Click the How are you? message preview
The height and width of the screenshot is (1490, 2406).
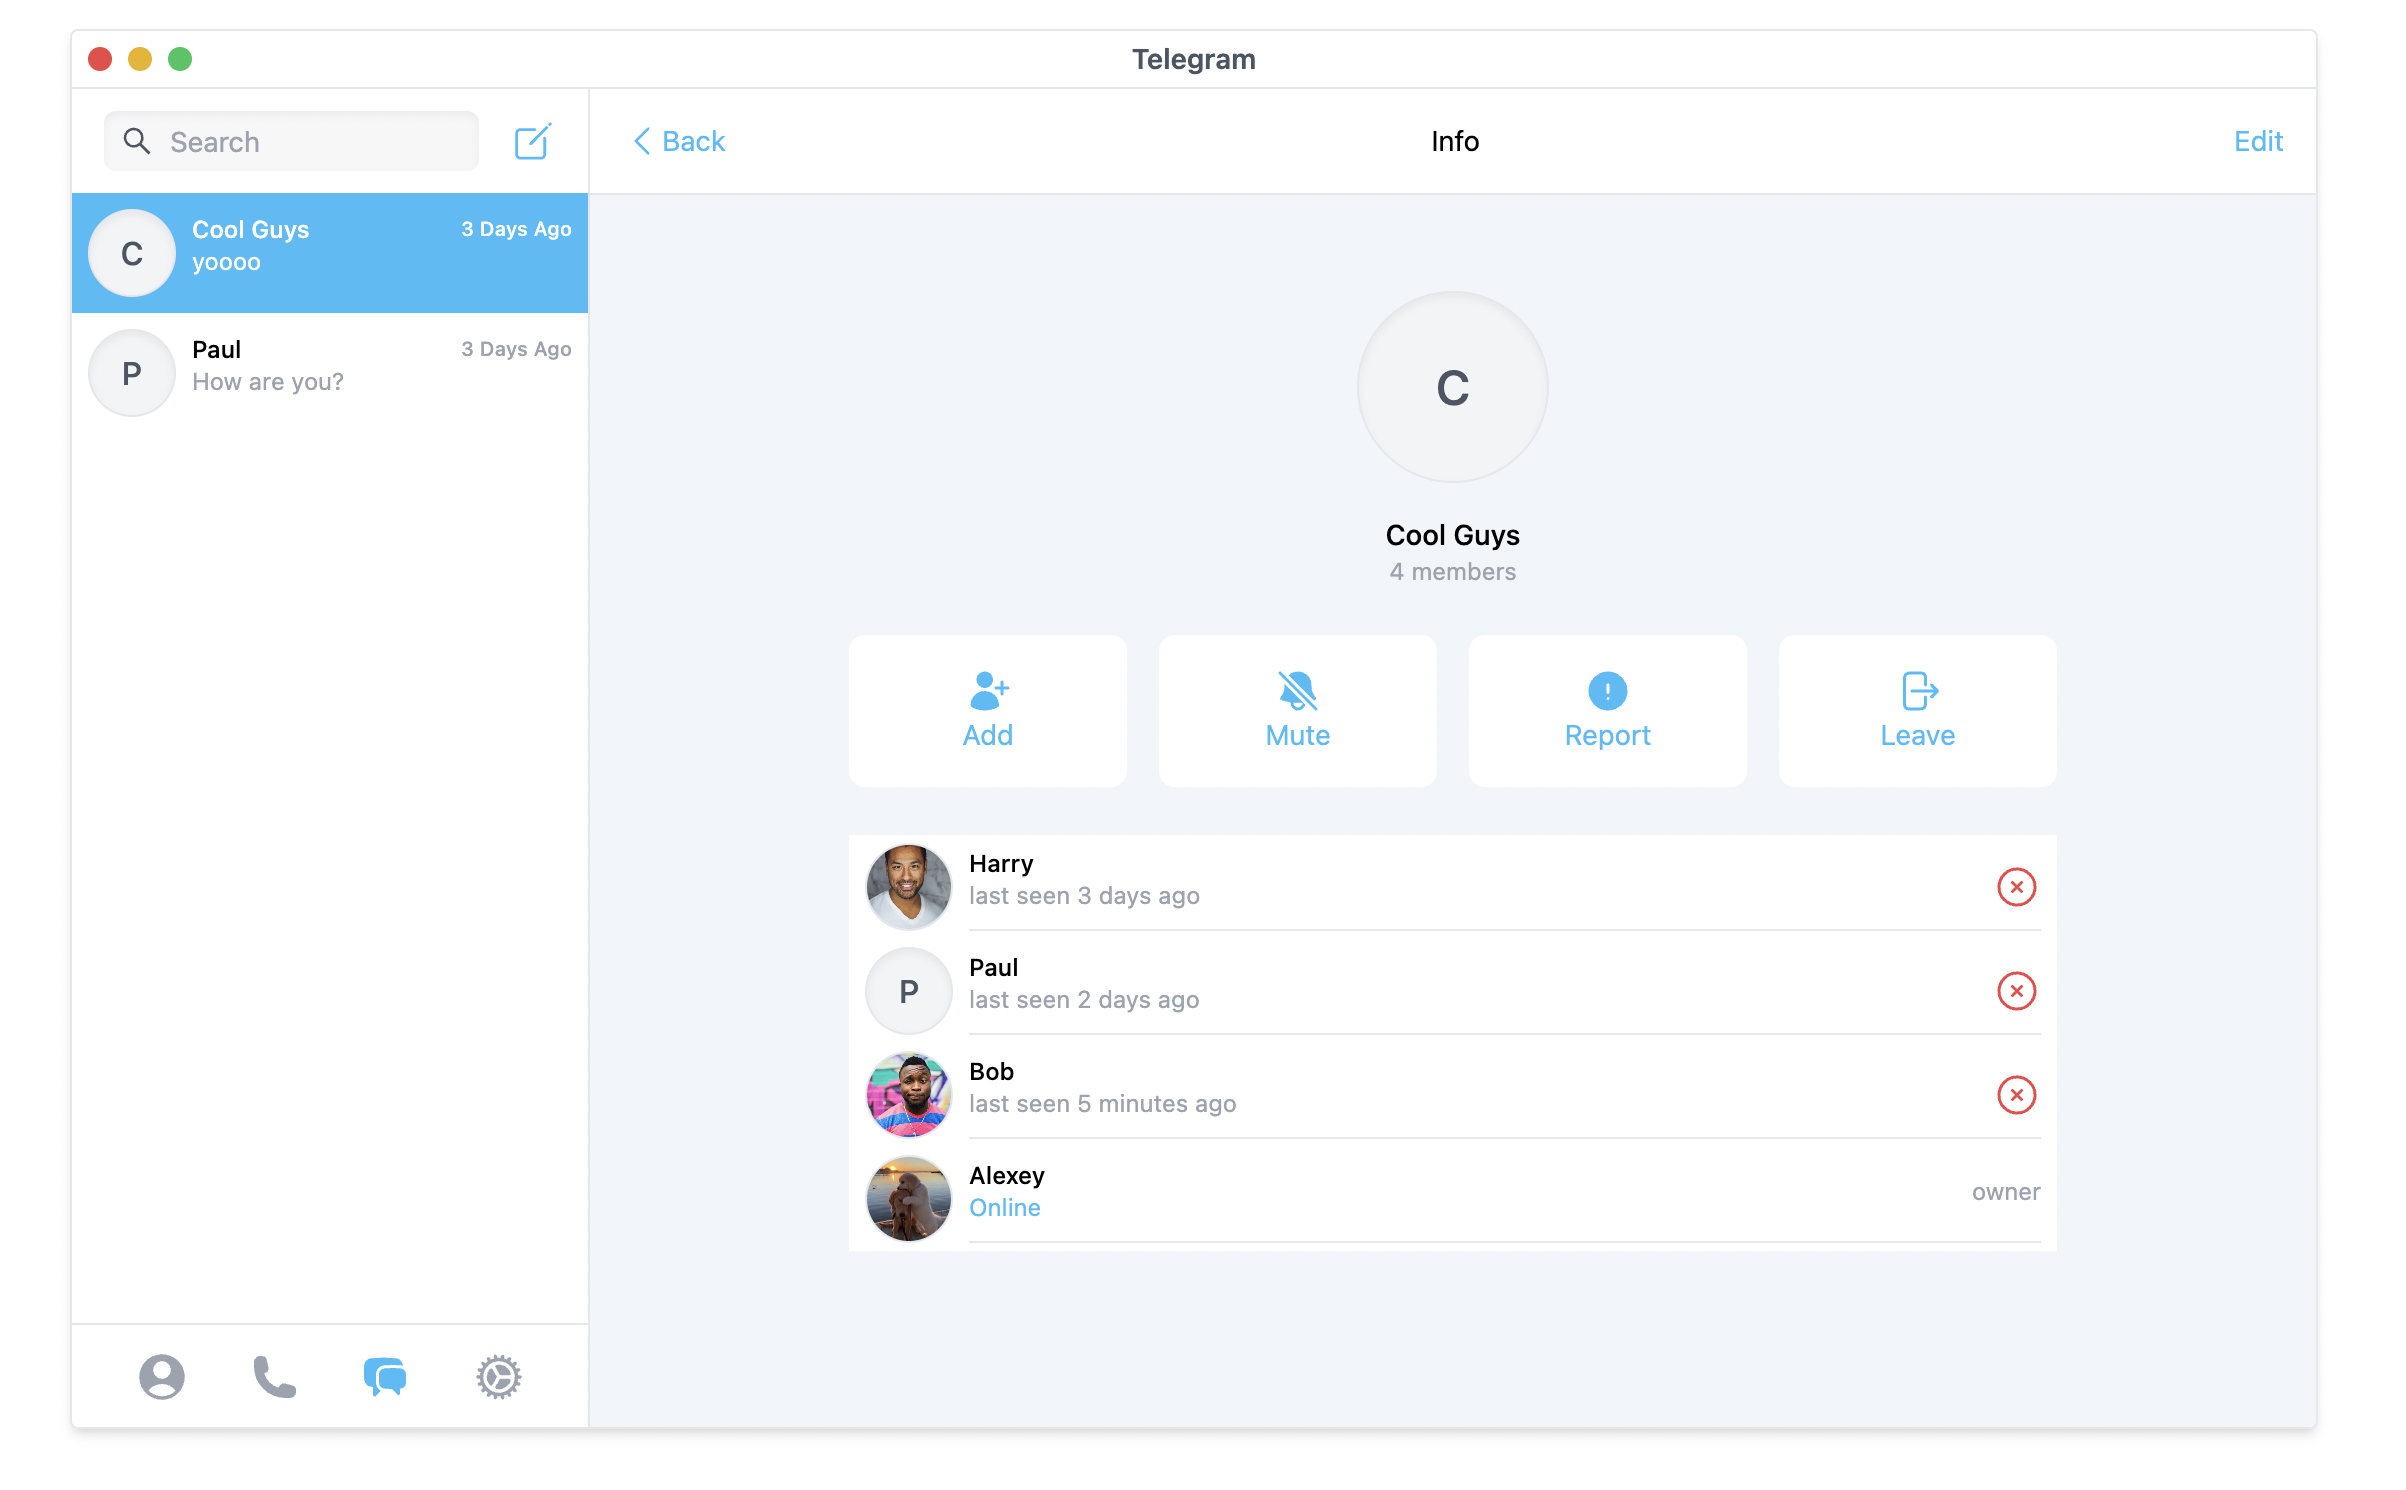click(268, 382)
